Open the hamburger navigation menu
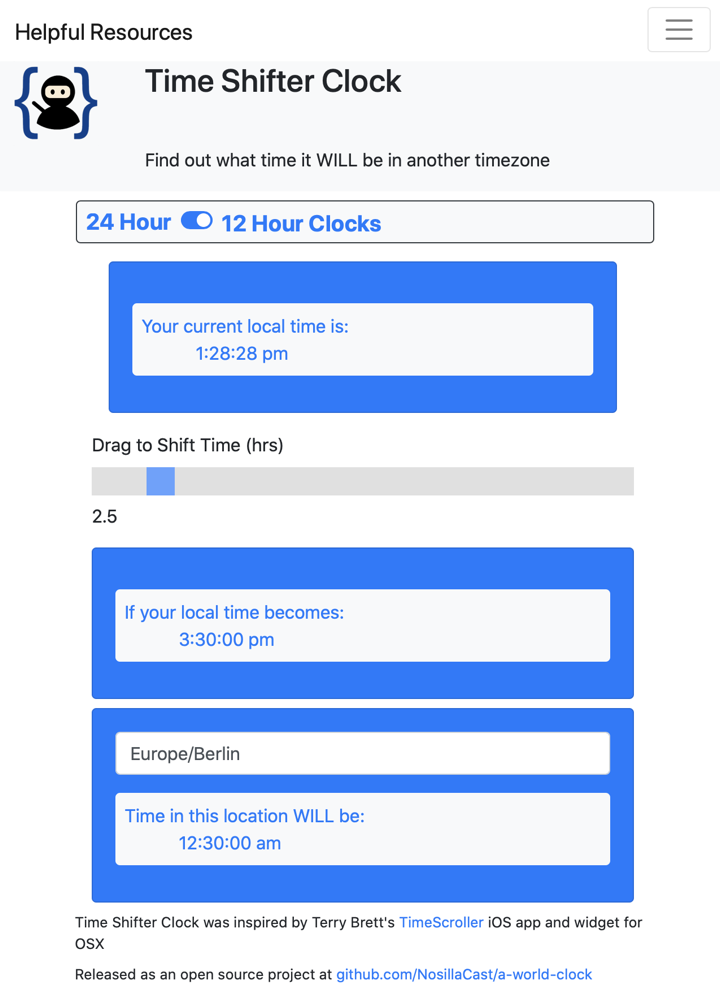 (x=678, y=30)
